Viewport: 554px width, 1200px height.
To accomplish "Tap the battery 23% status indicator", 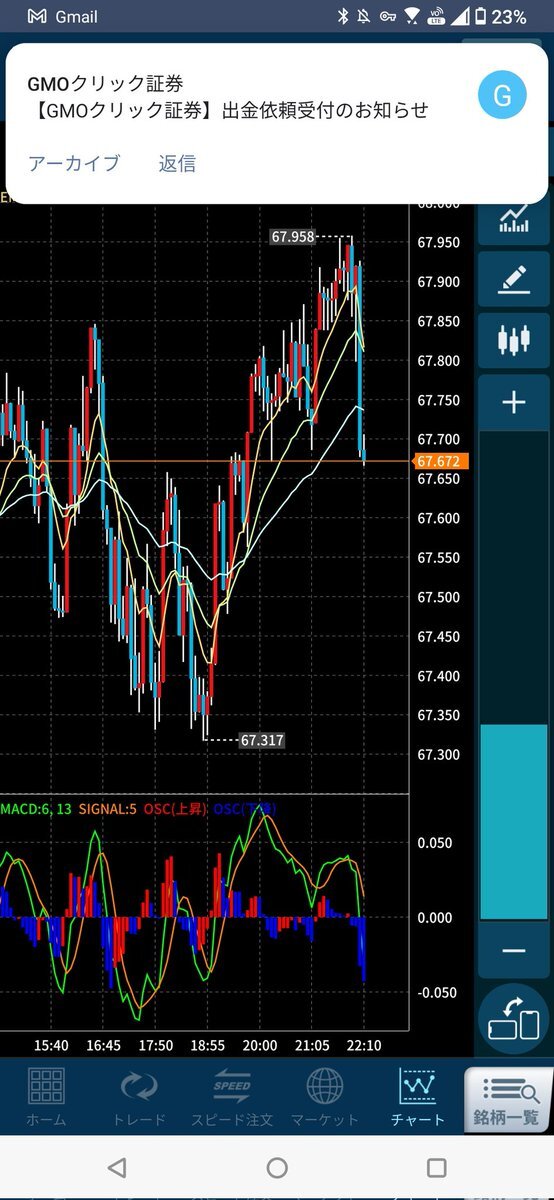I will pos(500,17).
